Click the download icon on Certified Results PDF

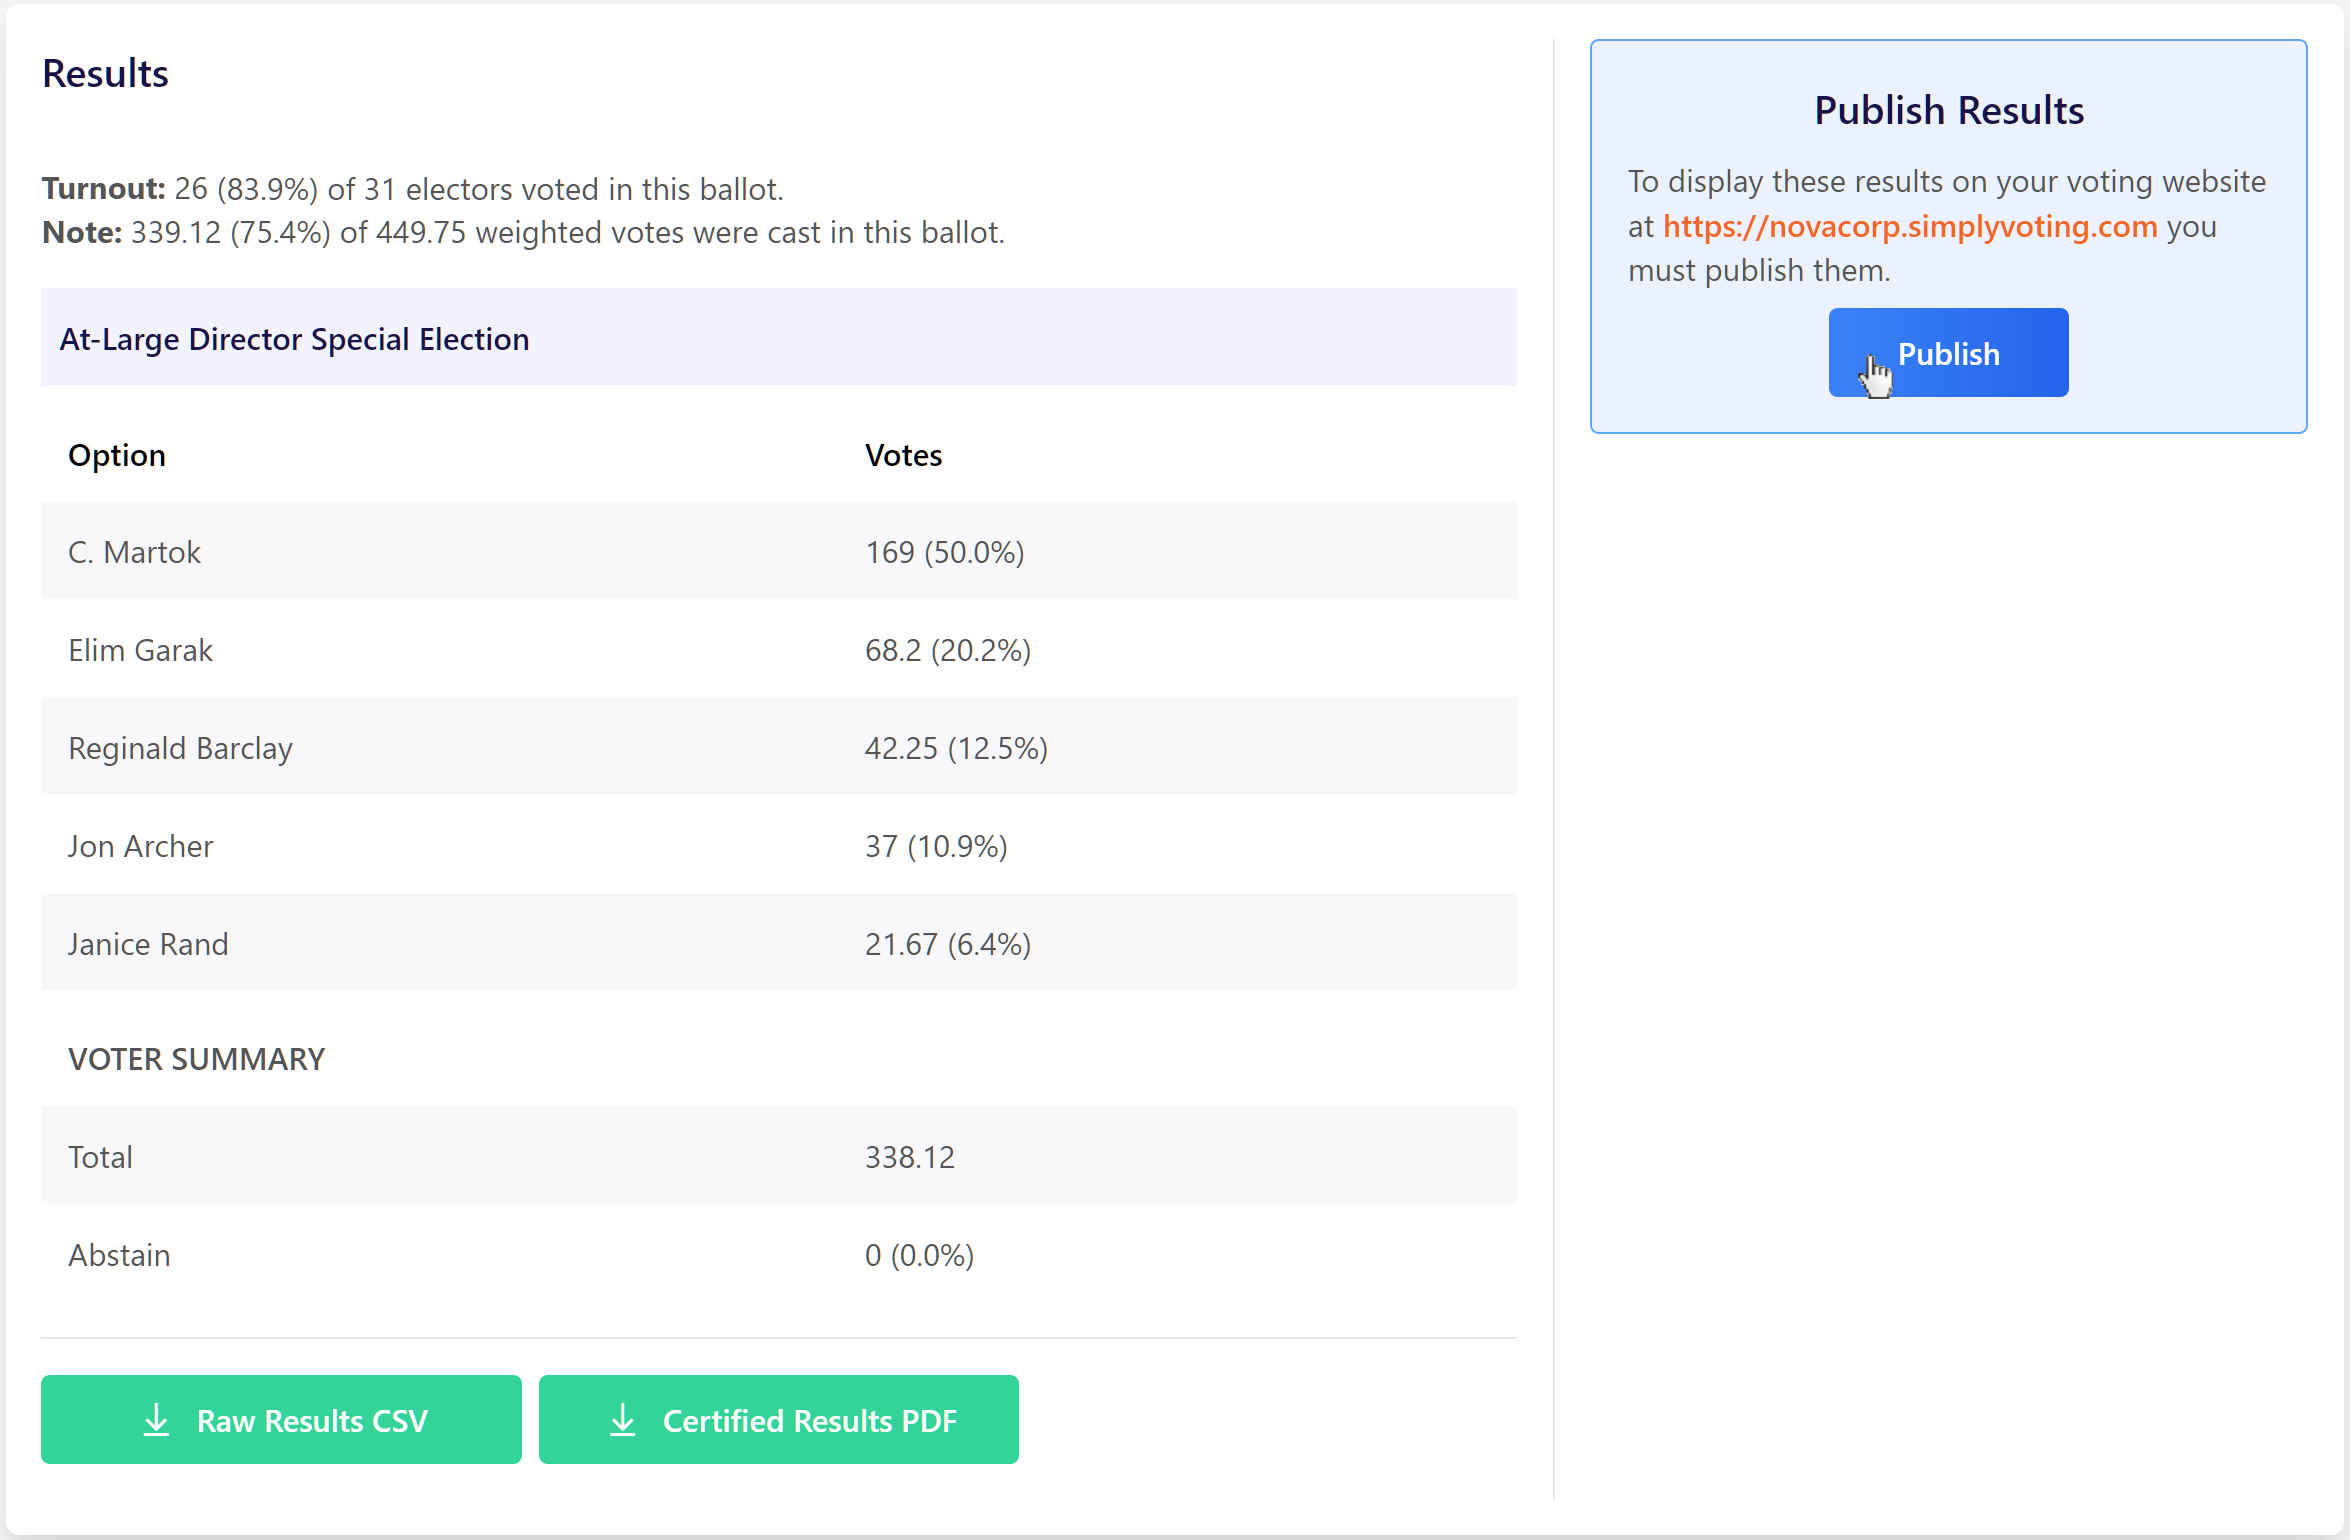tap(622, 1420)
